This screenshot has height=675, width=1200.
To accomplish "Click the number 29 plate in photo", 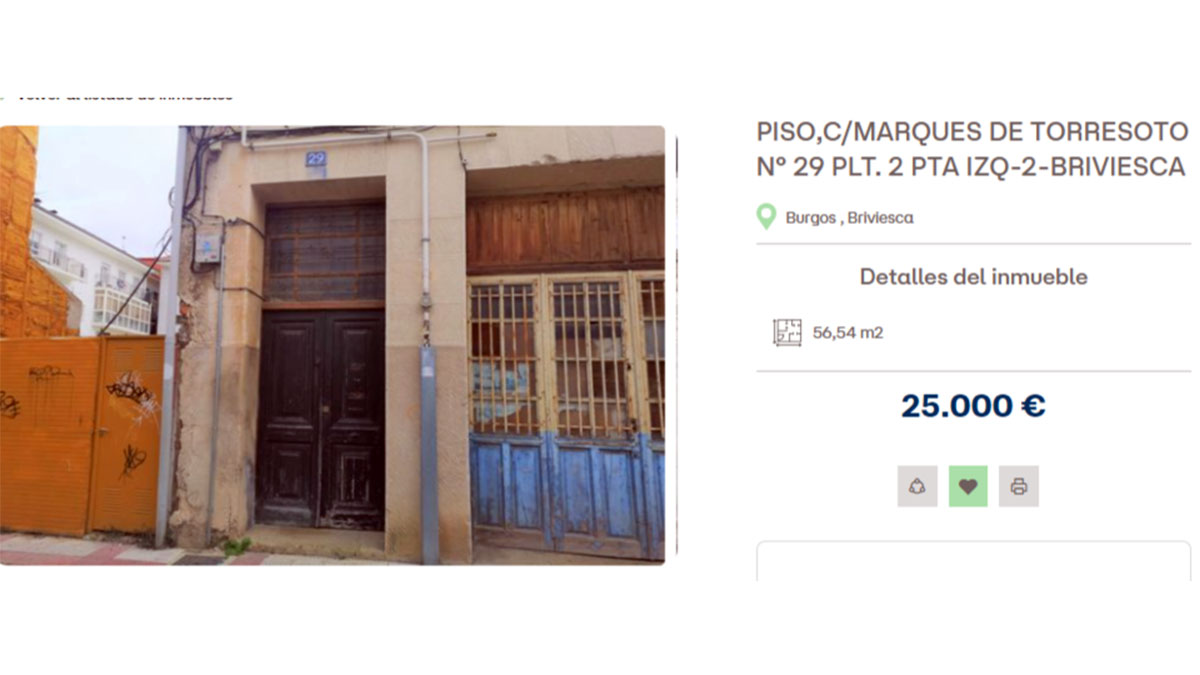I will click(x=316, y=158).
